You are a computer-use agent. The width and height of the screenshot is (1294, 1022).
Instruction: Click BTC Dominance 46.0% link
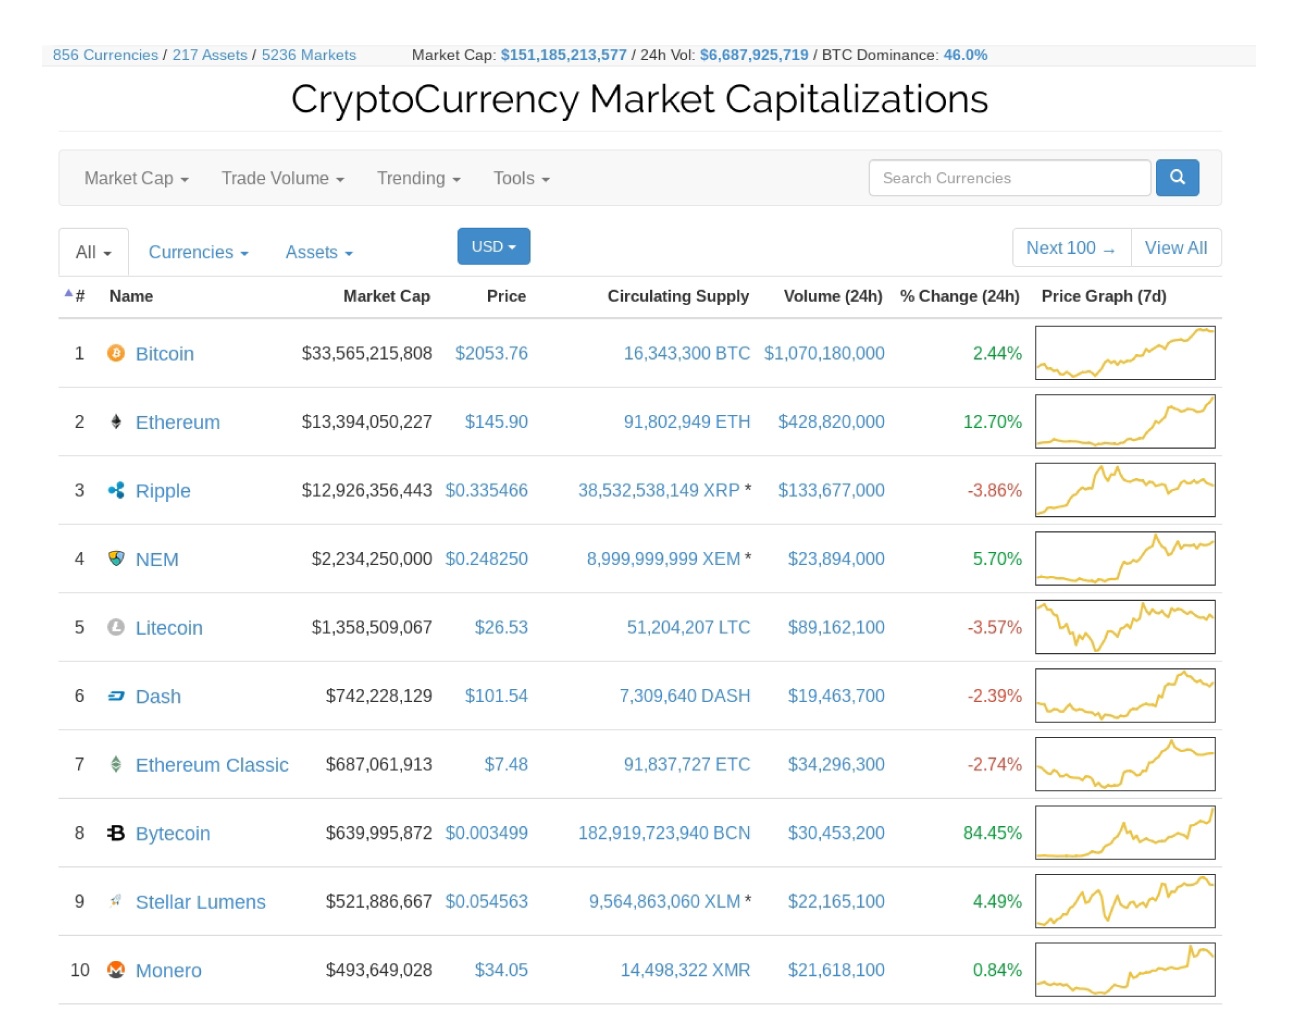[x=965, y=55]
